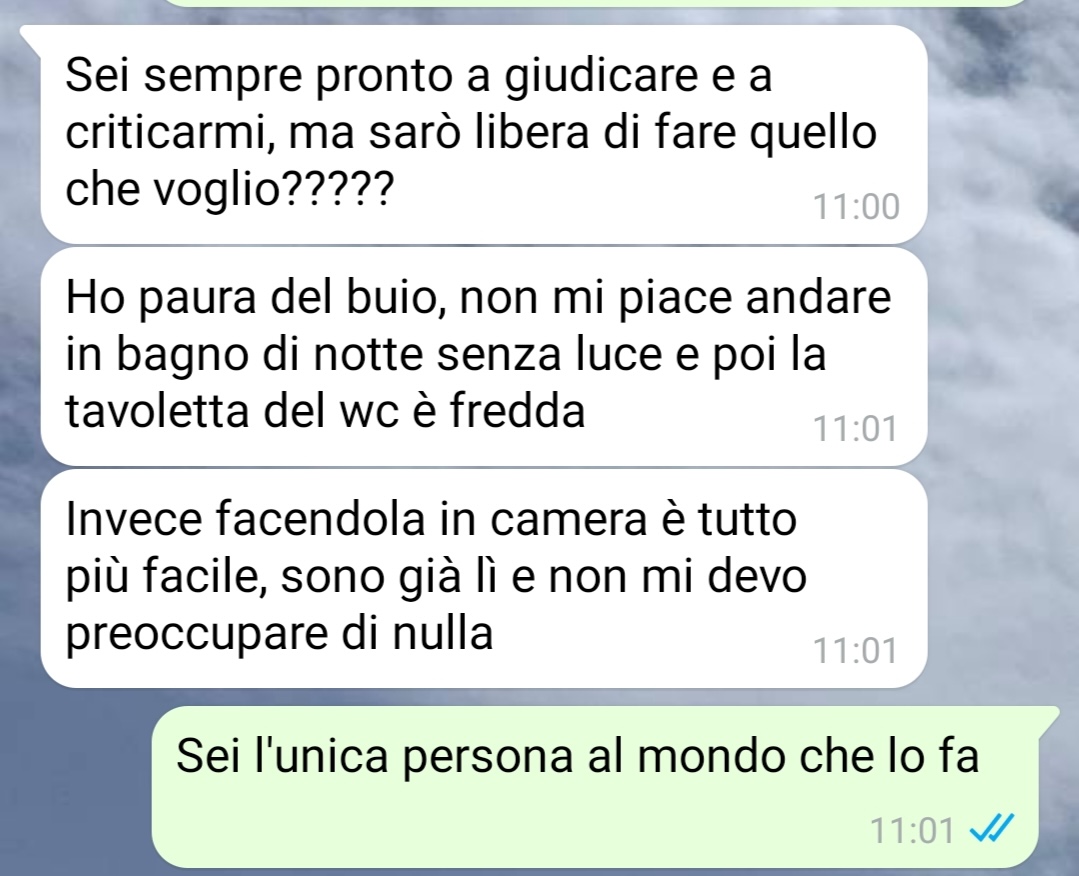Tap 11:01 timestamp on the sent green message

912,830
